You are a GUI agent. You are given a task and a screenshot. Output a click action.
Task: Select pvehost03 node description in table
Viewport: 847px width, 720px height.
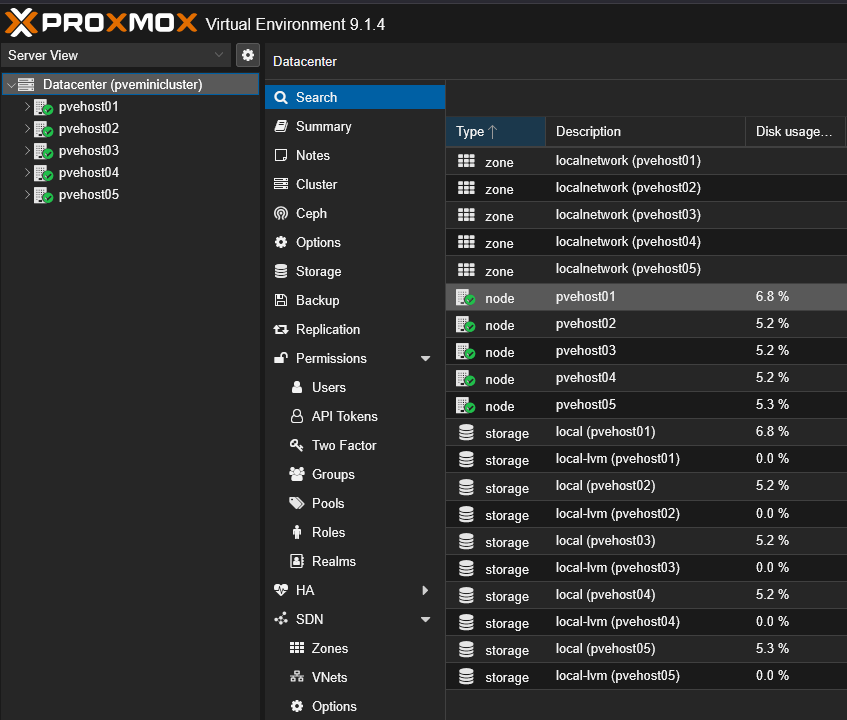(586, 351)
